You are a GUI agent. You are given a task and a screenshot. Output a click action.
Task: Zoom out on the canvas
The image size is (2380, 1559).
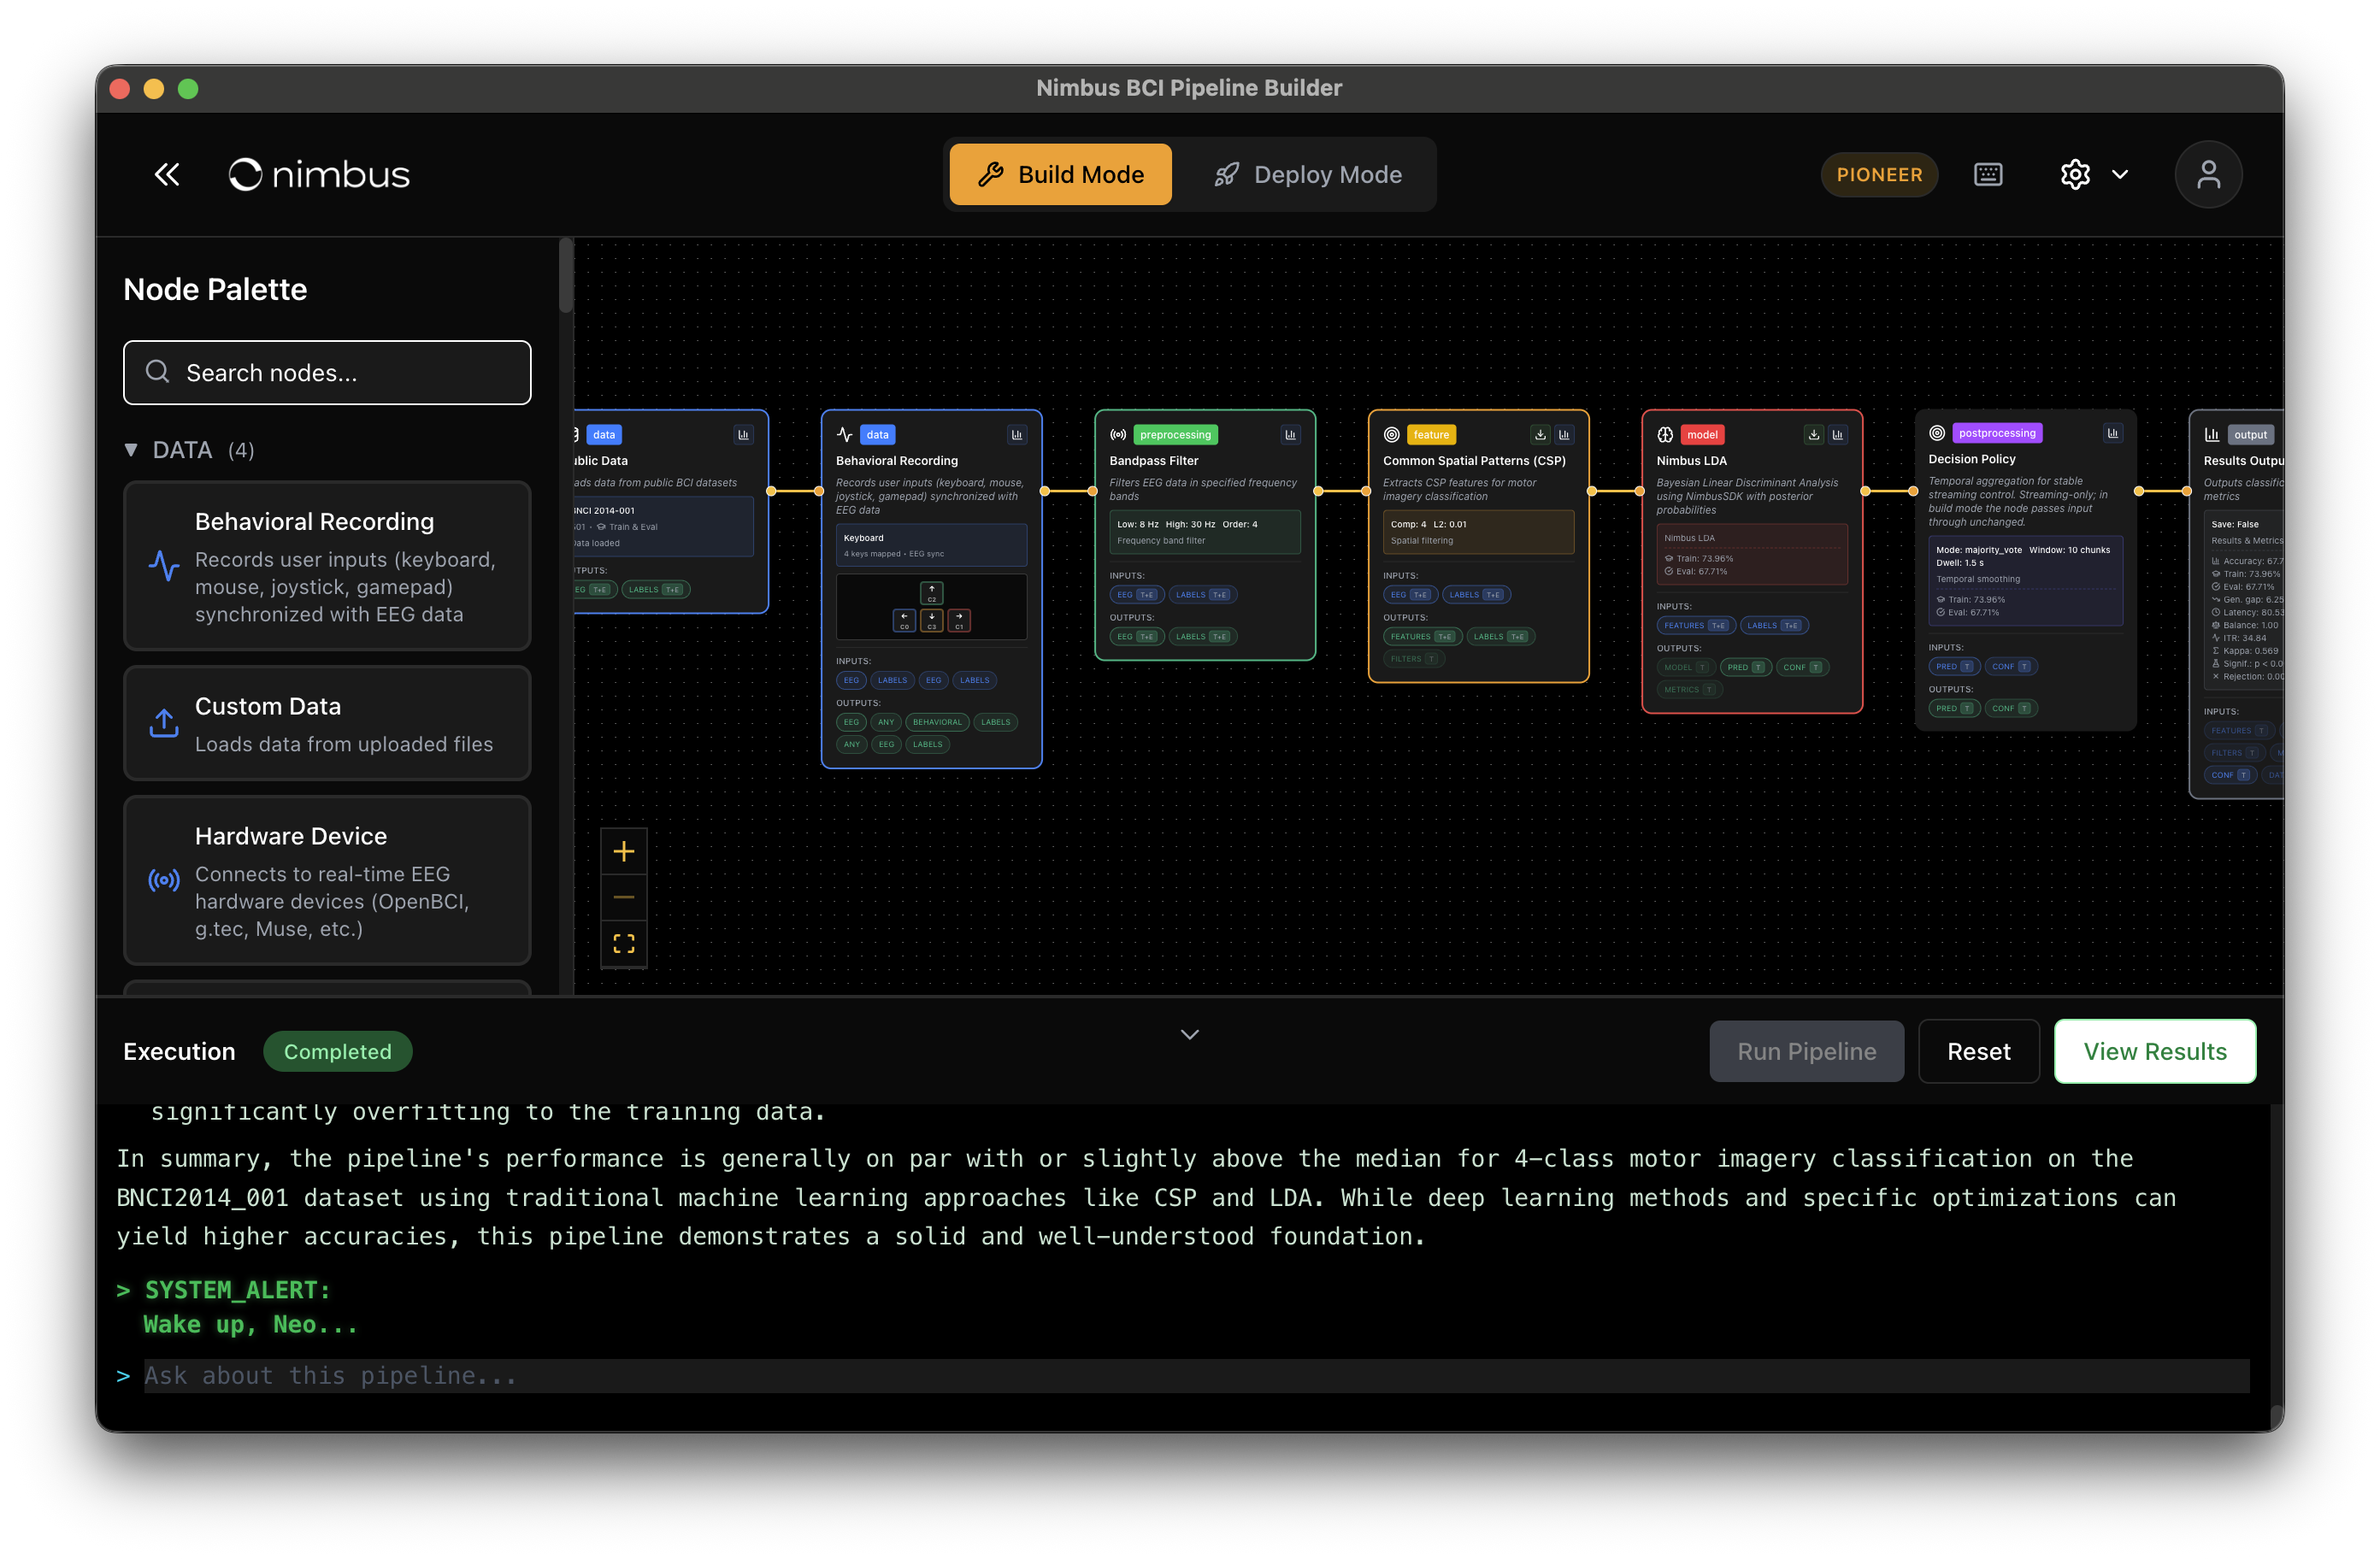click(624, 897)
